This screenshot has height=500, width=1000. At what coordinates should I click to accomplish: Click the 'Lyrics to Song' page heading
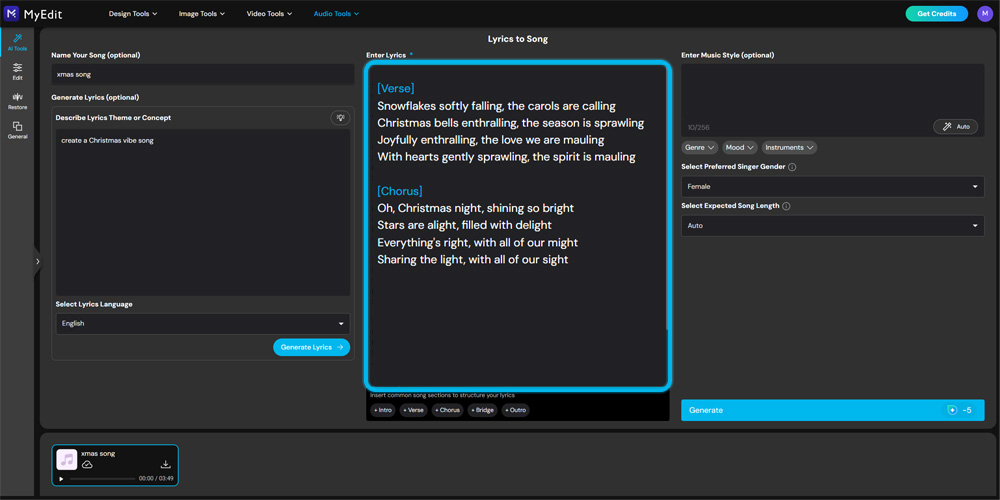tap(518, 39)
